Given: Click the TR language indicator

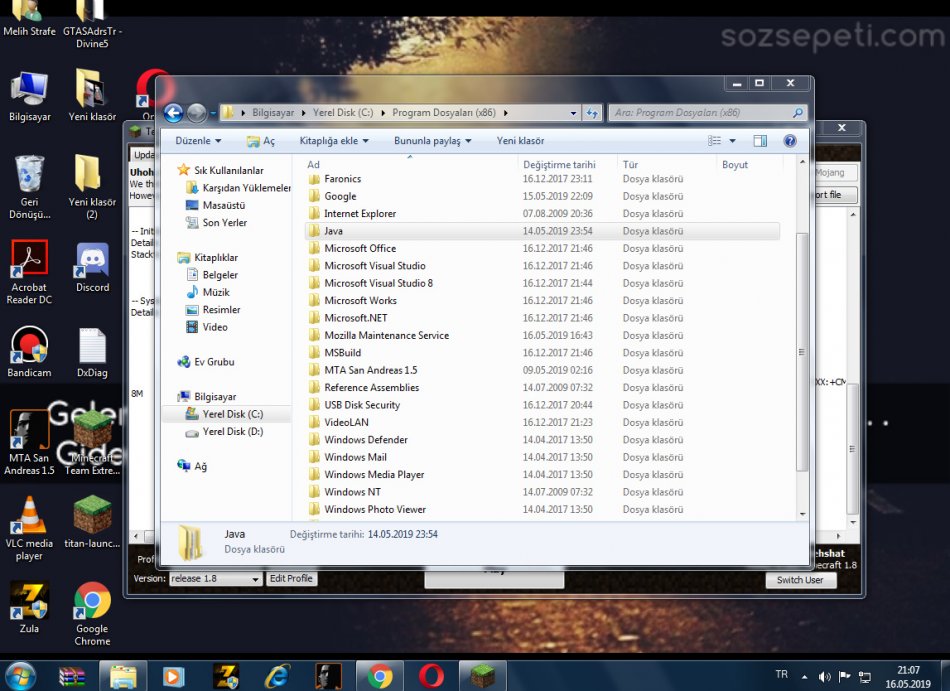Looking at the screenshot, I should coord(782,675).
